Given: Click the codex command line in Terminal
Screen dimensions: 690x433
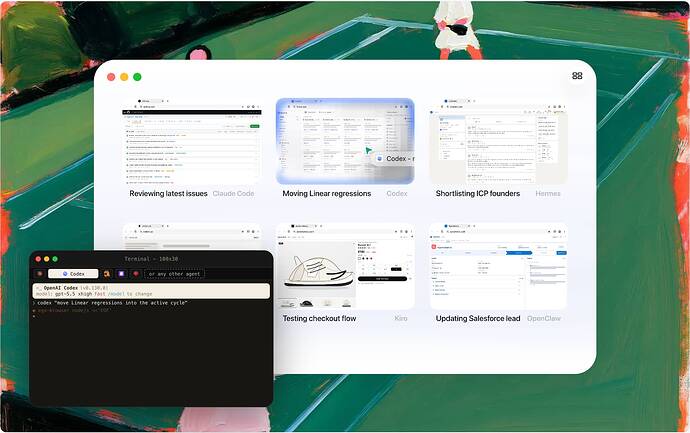Looking at the screenshot, I should [x=112, y=303].
